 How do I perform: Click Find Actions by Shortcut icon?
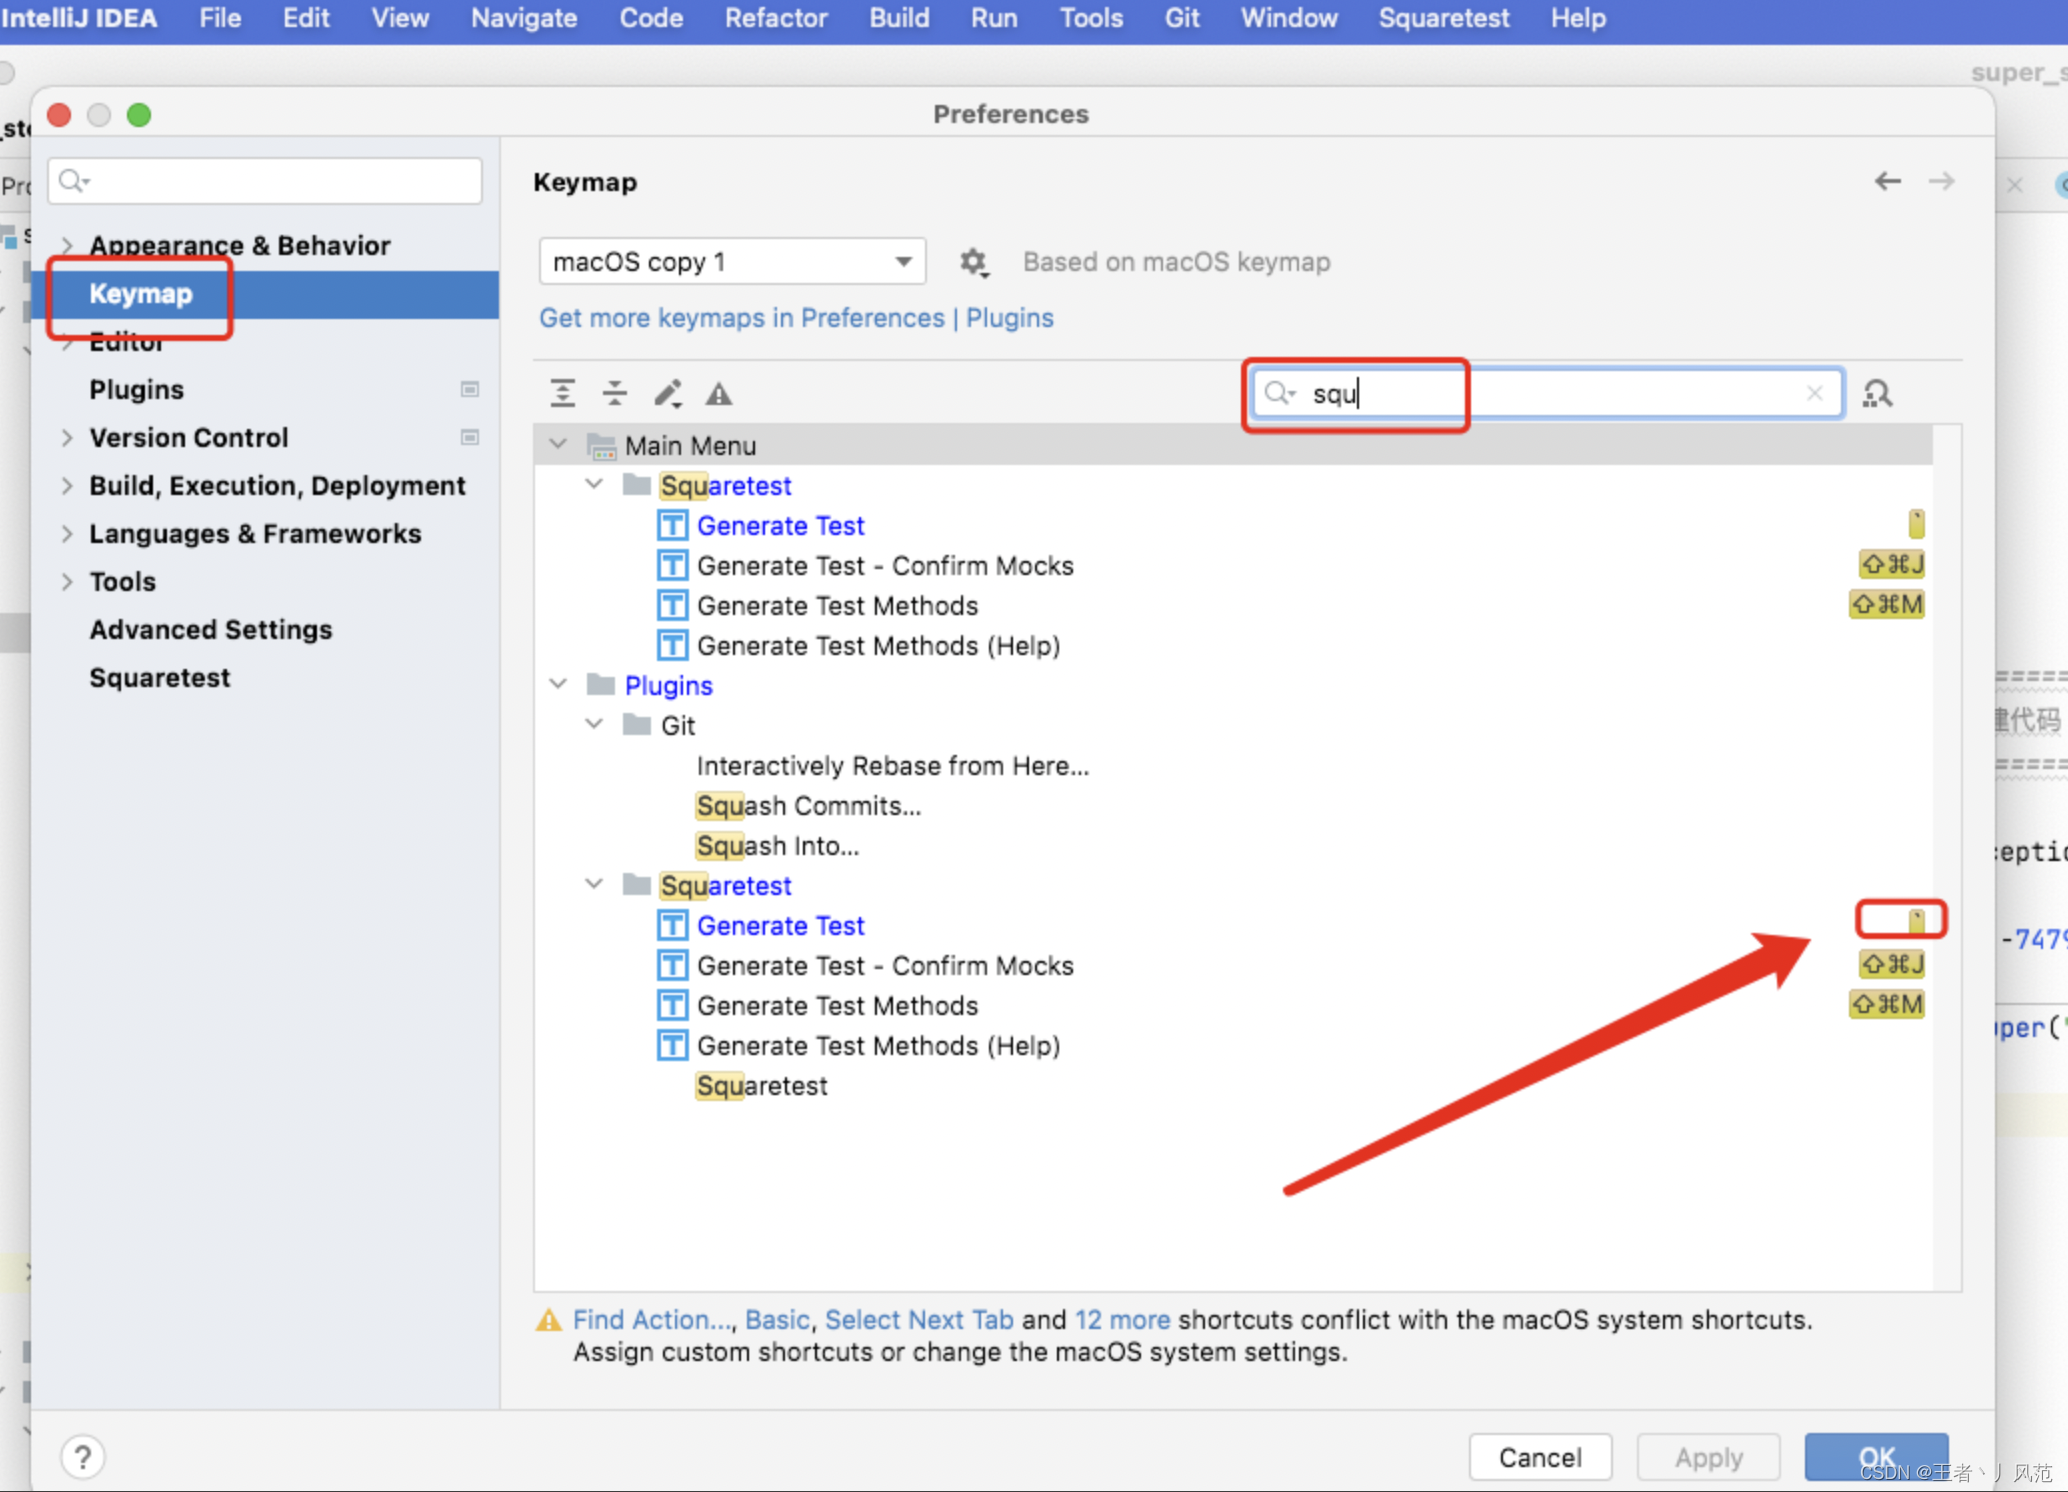[1876, 393]
